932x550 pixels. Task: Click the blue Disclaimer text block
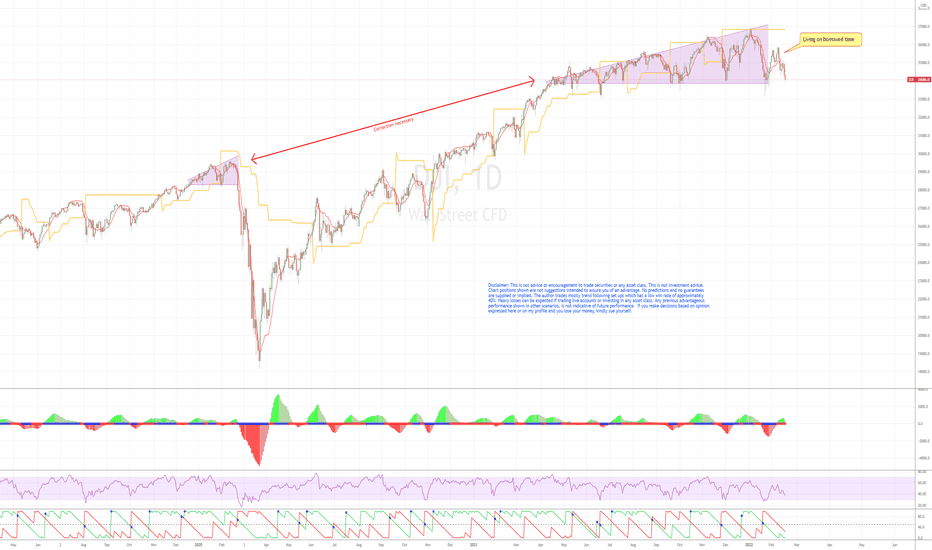[x=599, y=298]
